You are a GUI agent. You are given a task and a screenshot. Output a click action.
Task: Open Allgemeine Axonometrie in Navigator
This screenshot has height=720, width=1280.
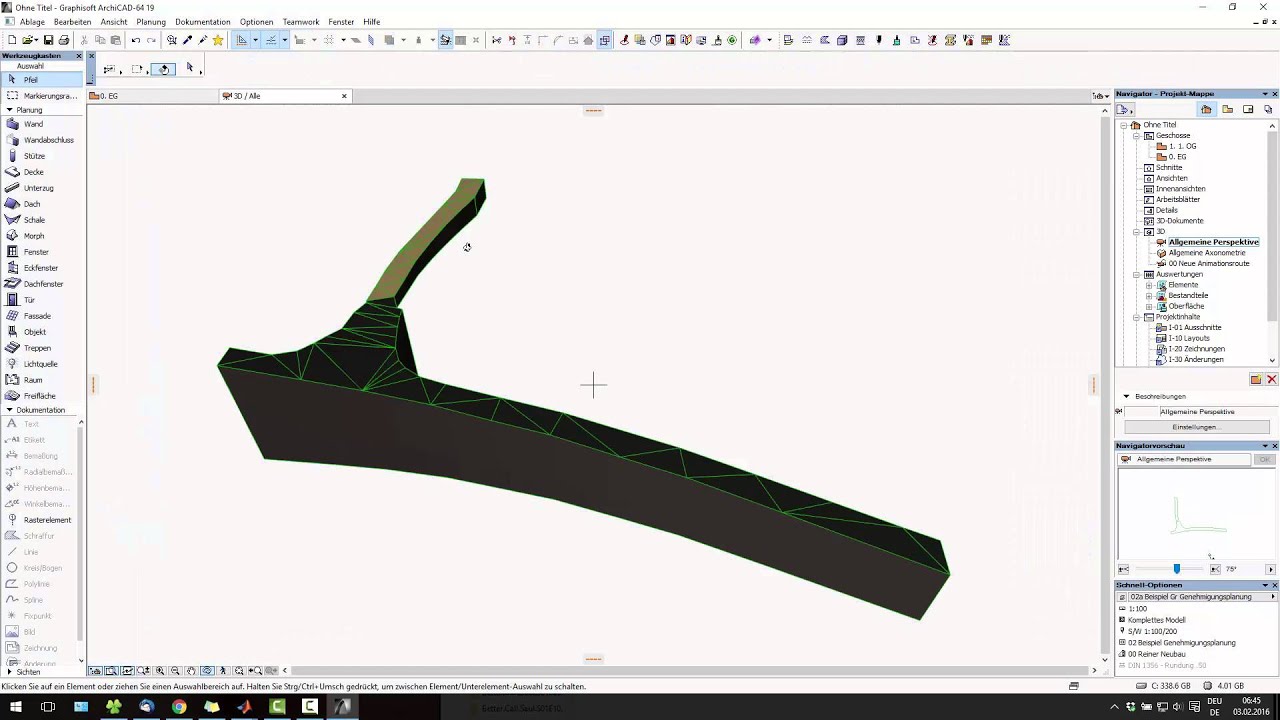click(1207, 253)
